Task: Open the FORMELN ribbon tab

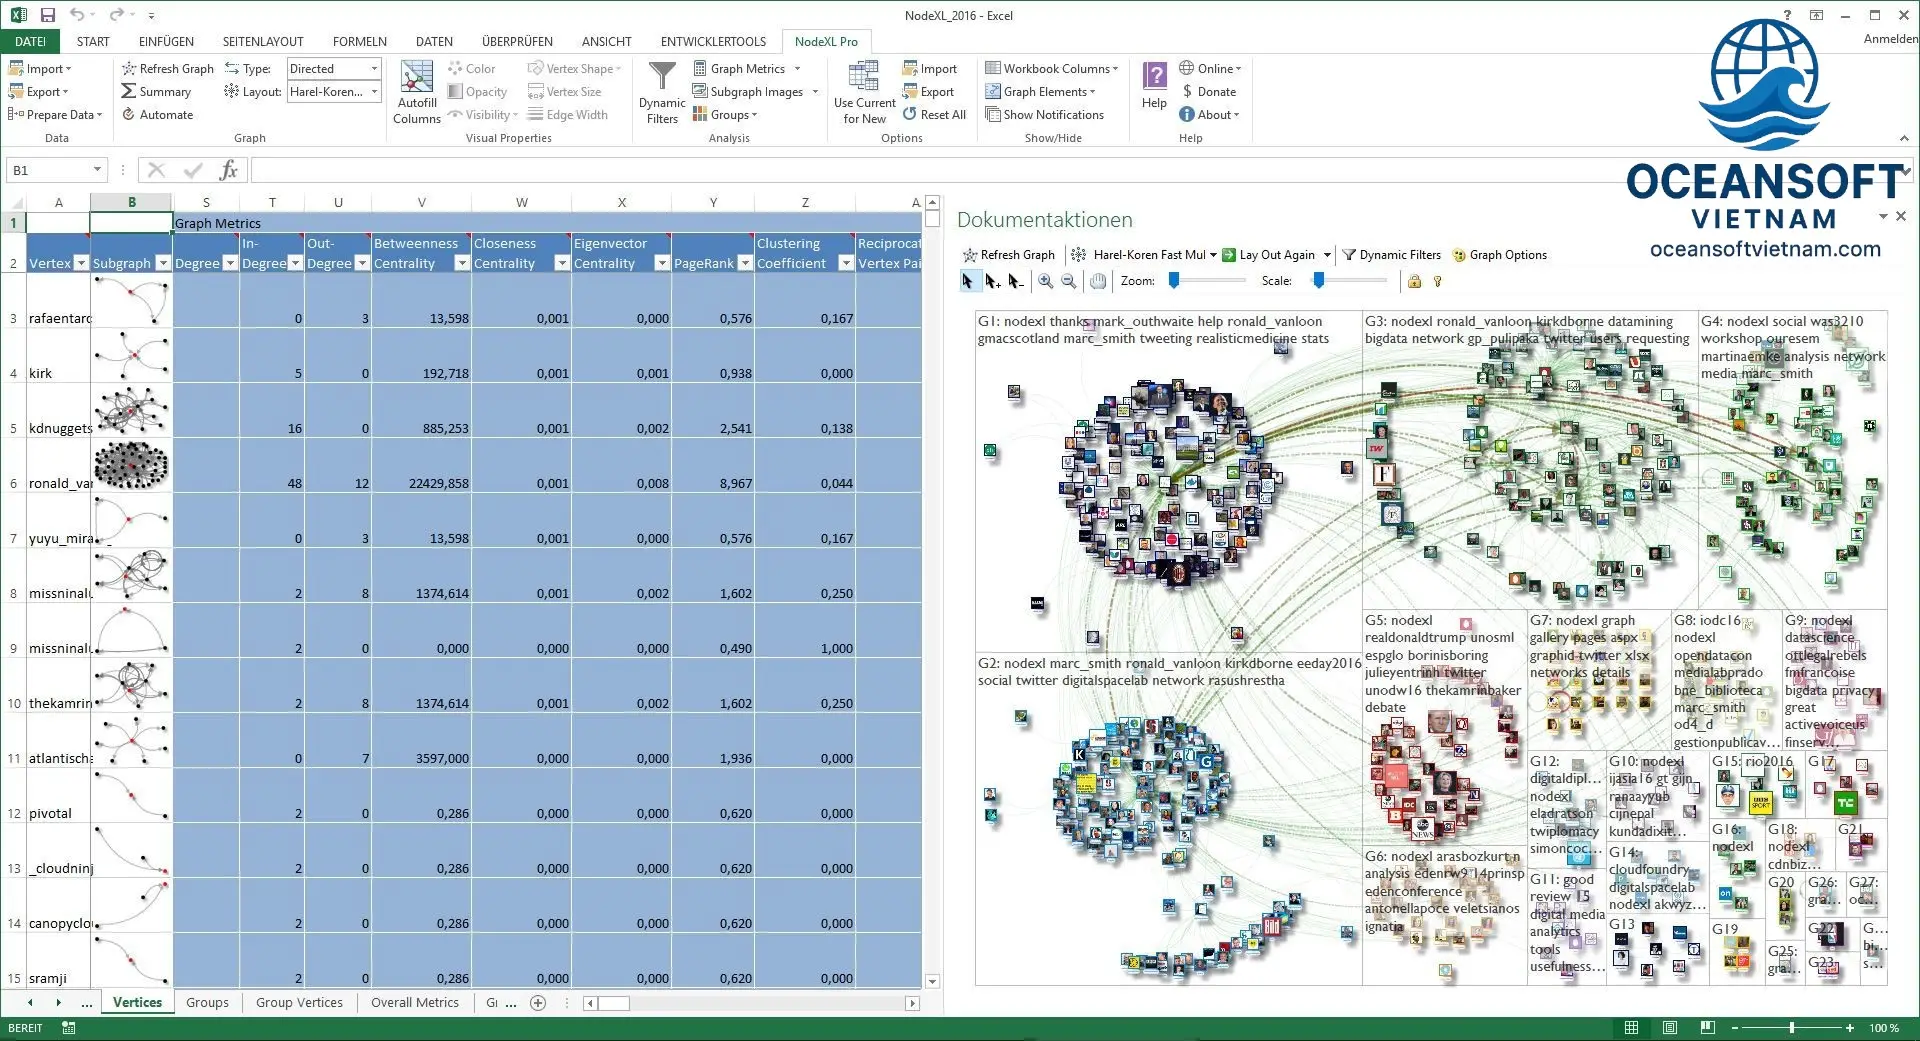Action: [x=359, y=41]
